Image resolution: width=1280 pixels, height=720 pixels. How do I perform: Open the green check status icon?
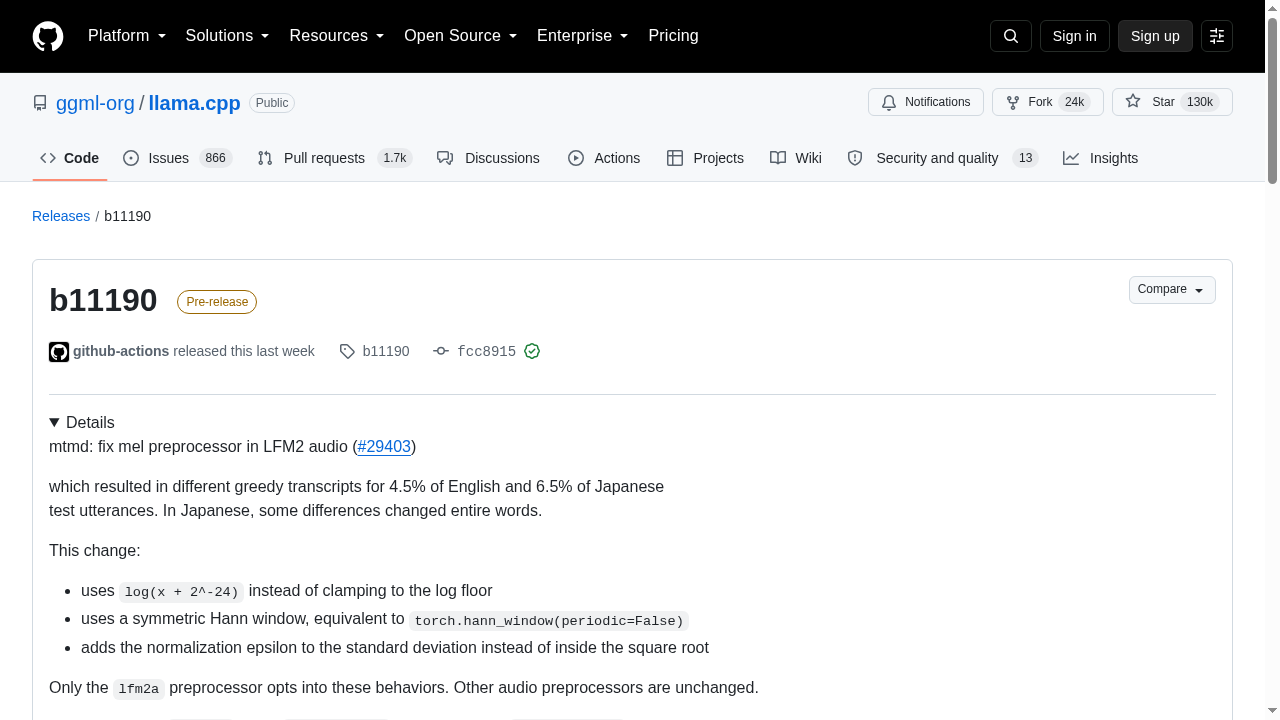tap(532, 351)
